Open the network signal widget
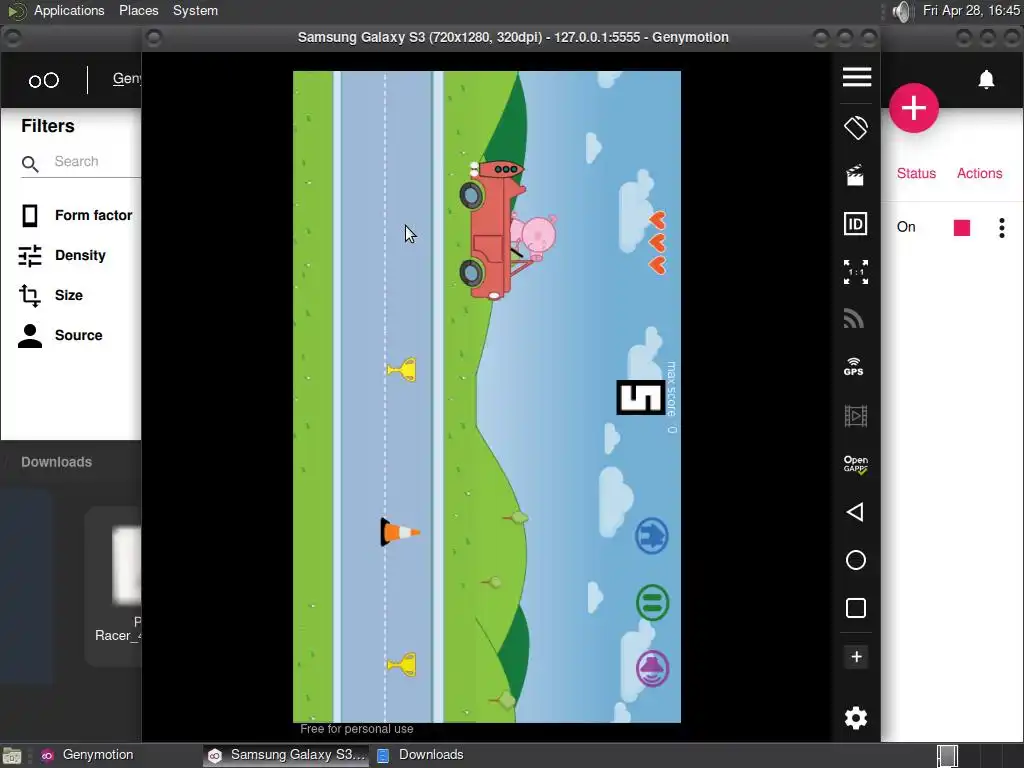Image resolution: width=1024 pixels, height=768 pixels. (854, 319)
